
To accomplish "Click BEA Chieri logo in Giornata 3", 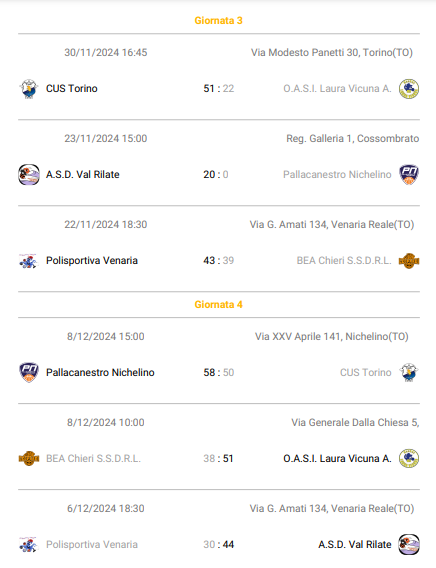I will pyautogui.click(x=409, y=261).
